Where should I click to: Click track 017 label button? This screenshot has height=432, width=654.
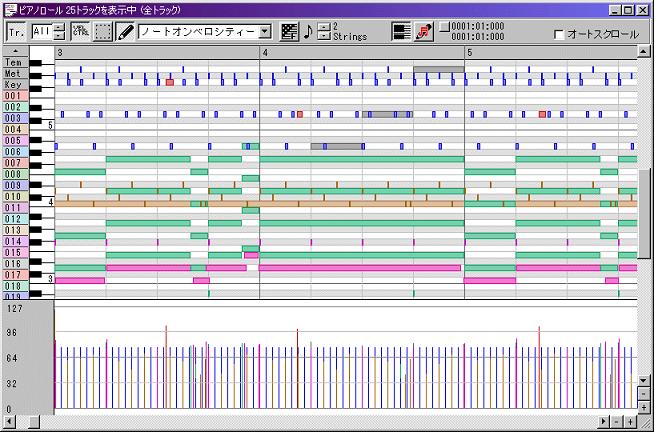coord(14,274)
